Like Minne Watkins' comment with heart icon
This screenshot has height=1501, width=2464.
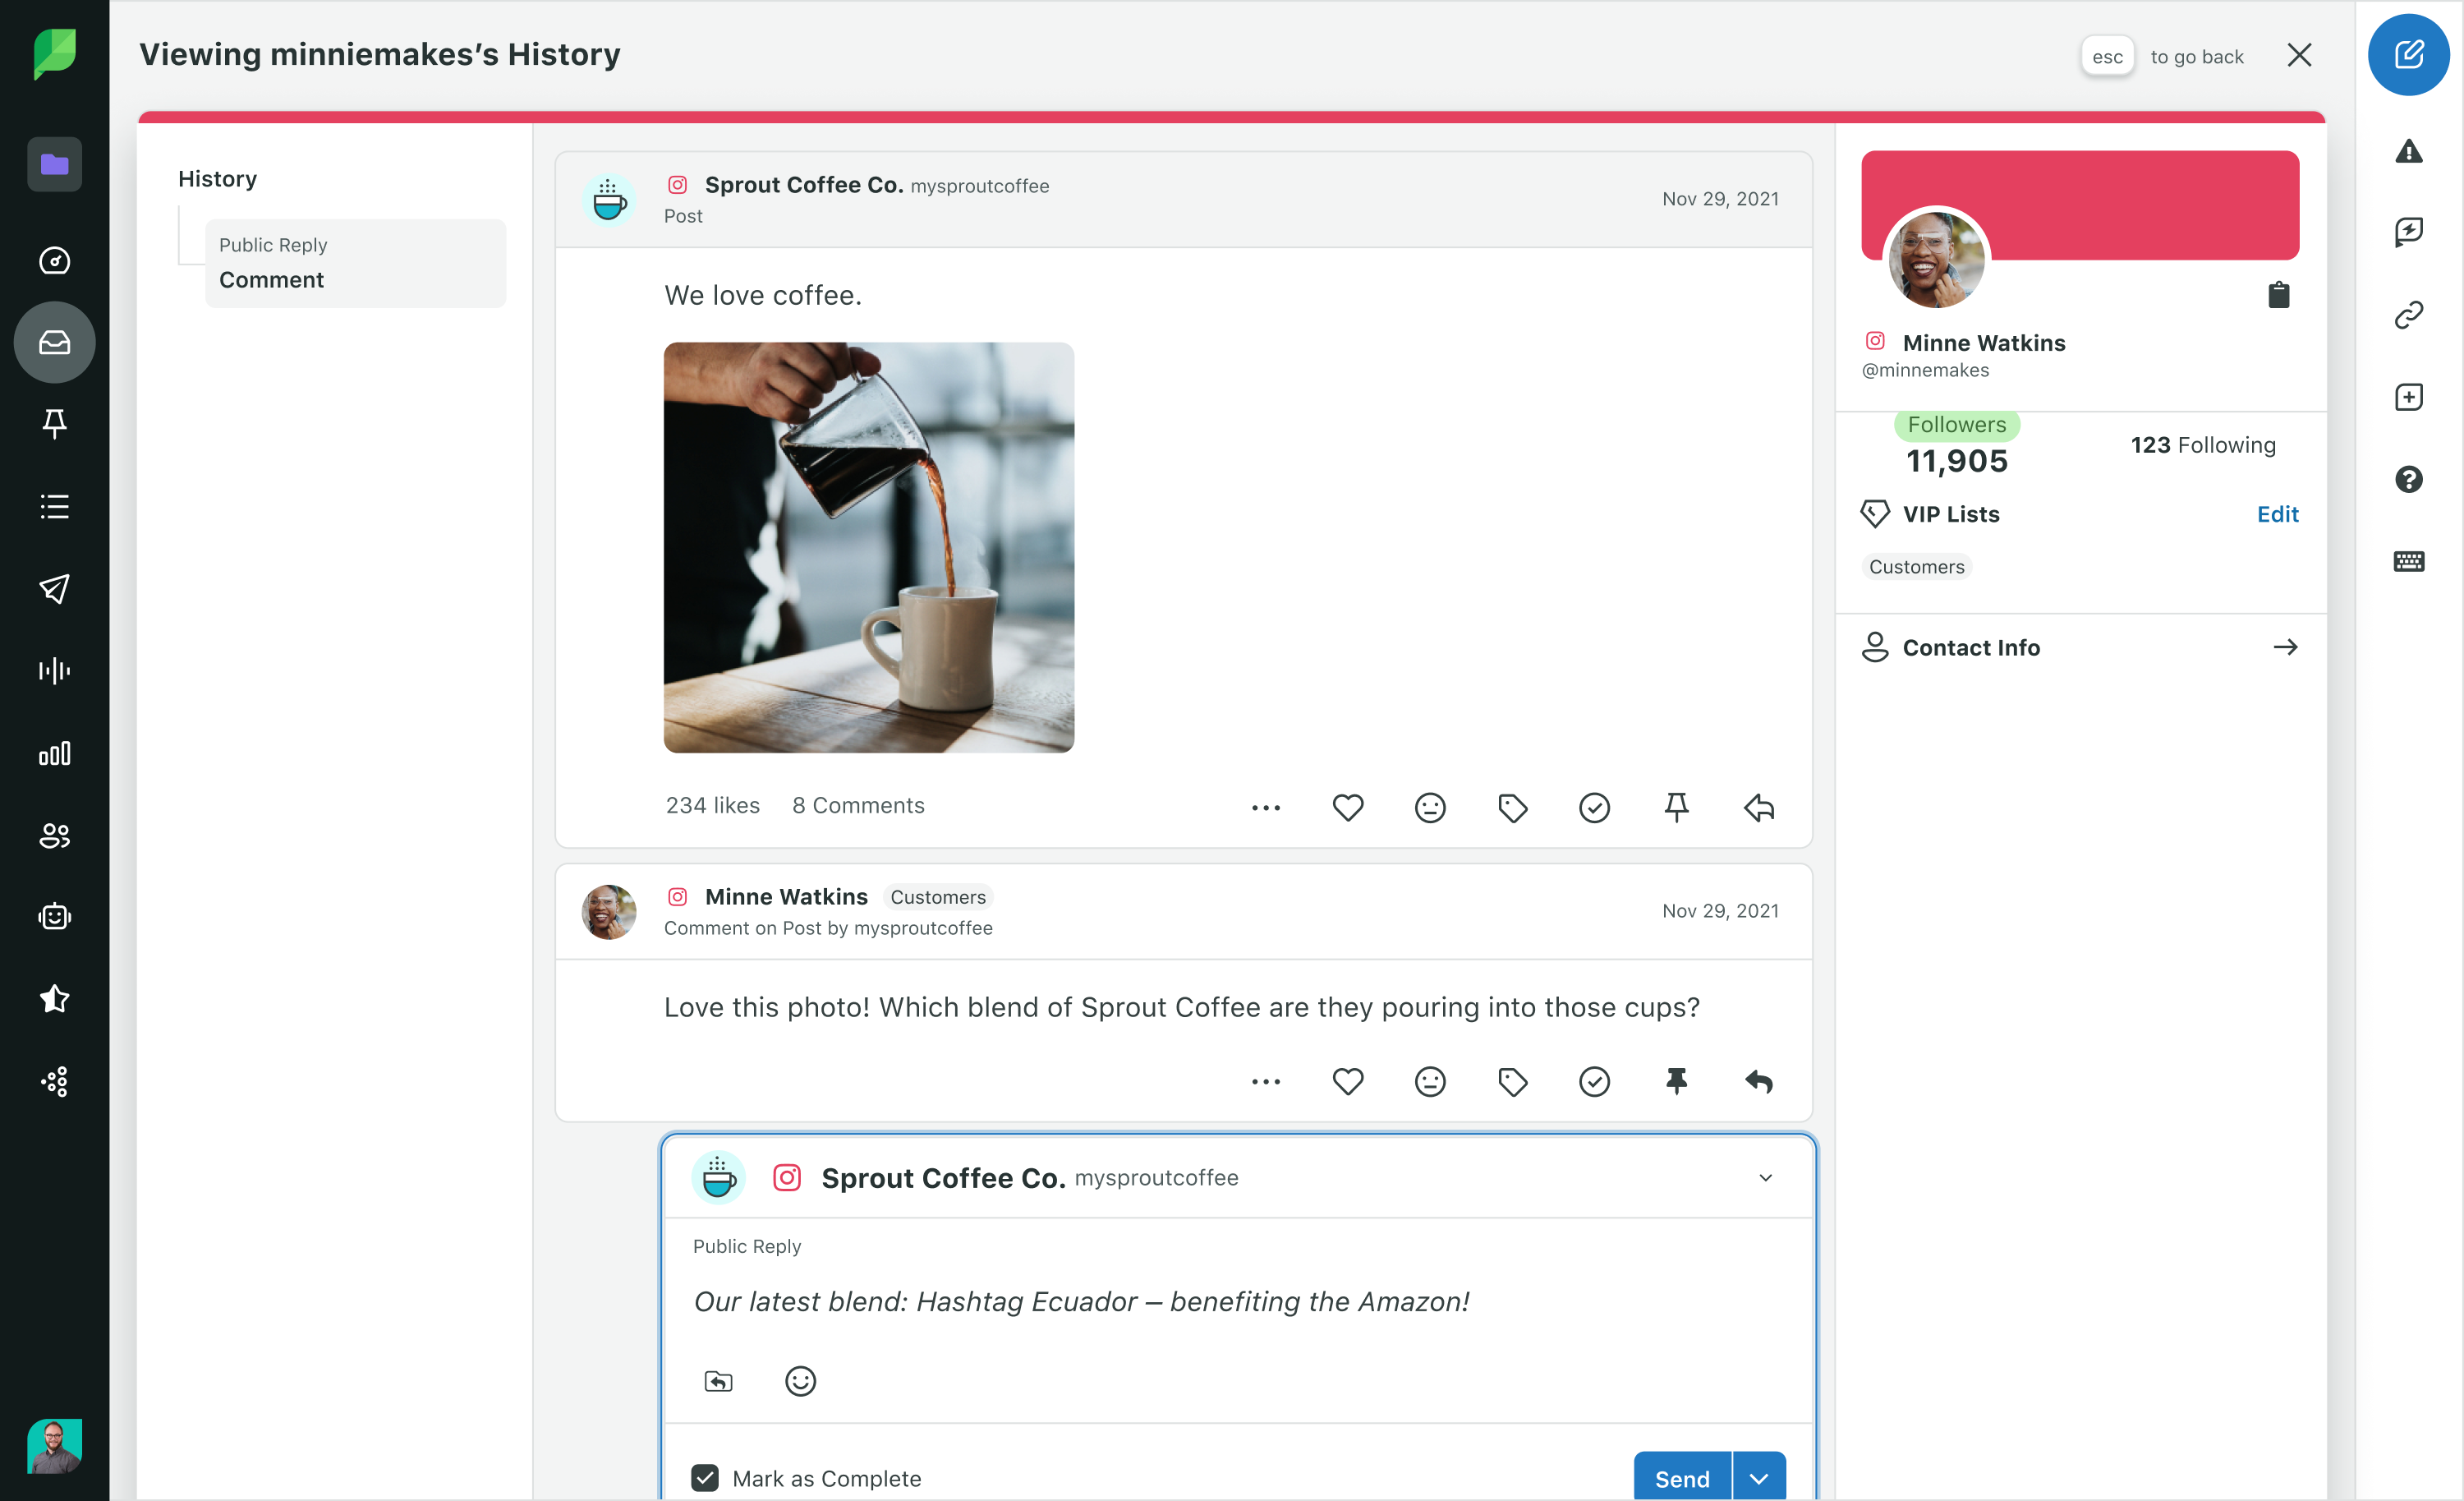1347,1081
